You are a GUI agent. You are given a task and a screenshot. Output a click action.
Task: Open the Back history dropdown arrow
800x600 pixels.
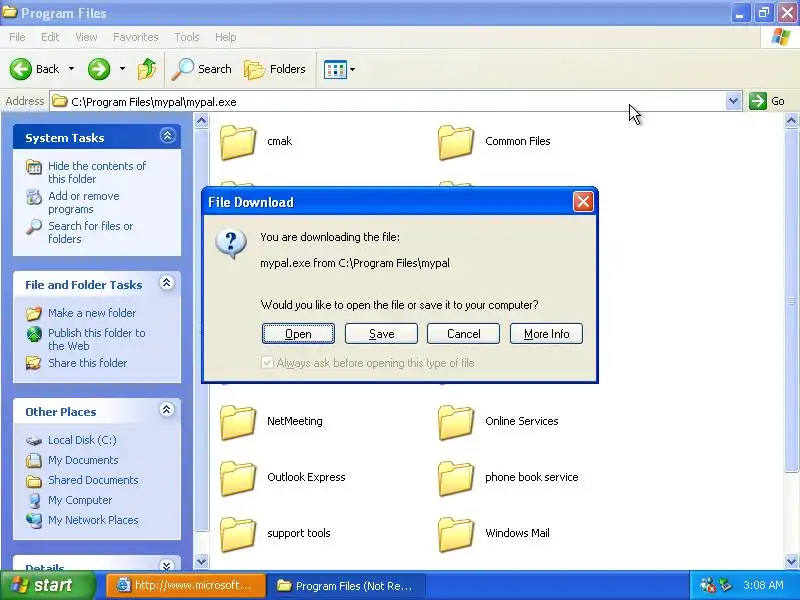click(71, 69)
